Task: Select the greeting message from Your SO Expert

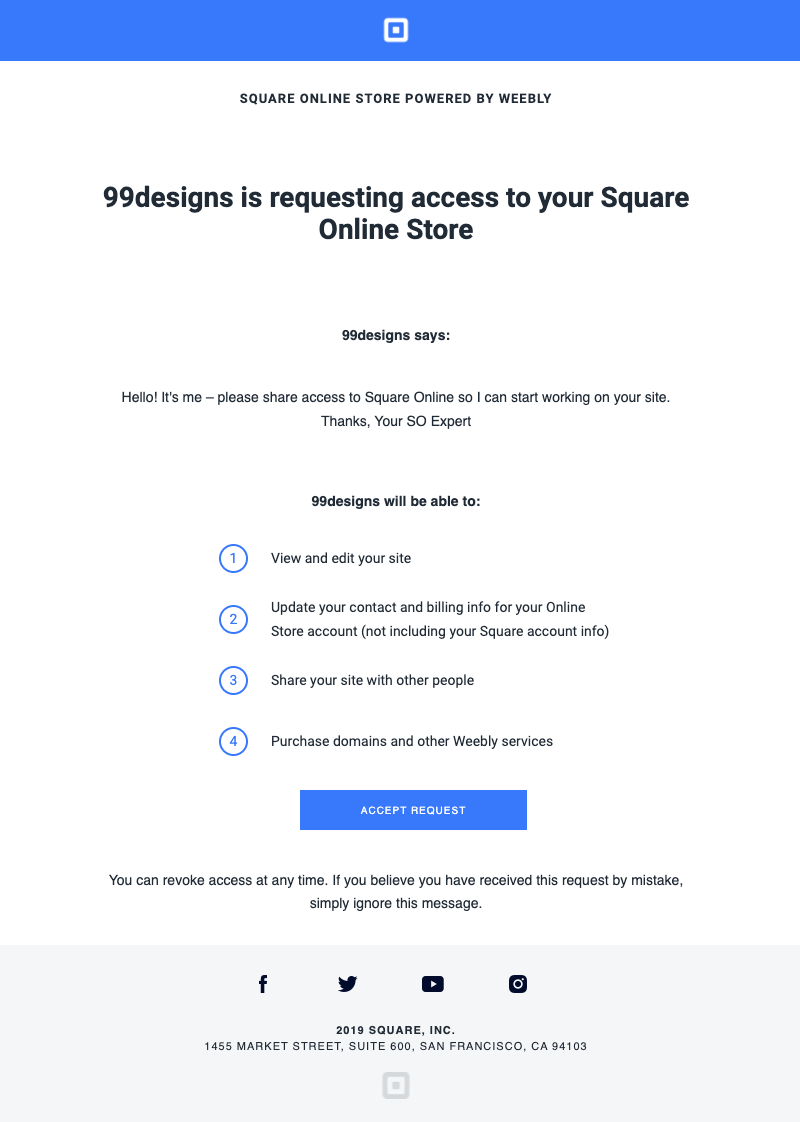Action: click(x=396, y=409)
